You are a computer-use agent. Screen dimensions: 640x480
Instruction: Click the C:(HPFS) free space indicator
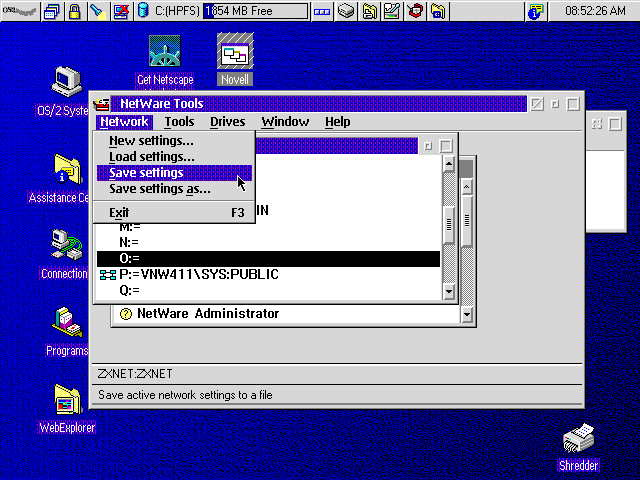(x=256, y=11)
